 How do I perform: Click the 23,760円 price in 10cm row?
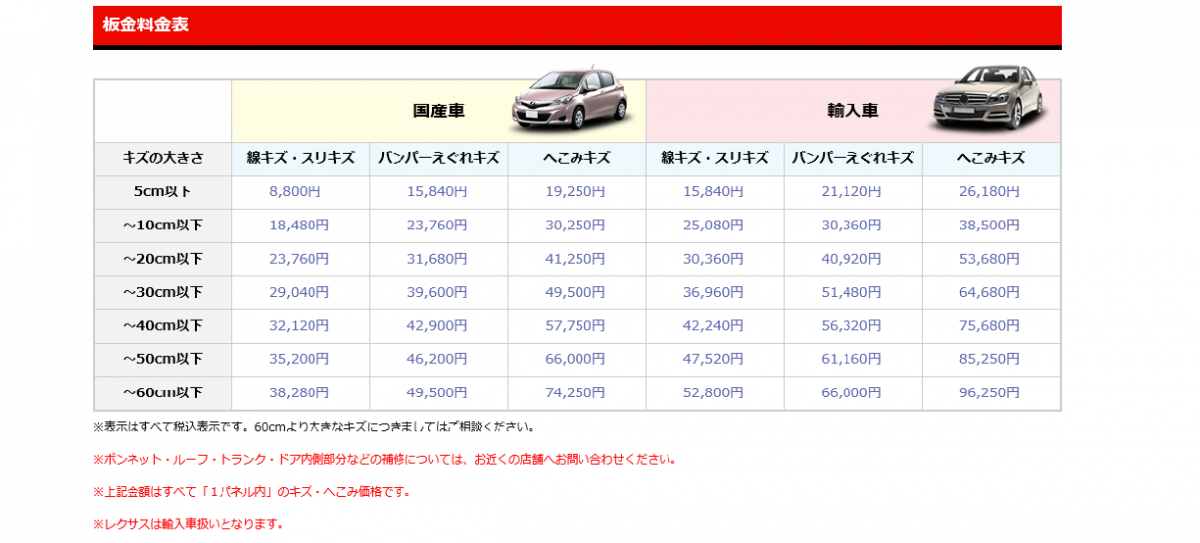[438, 225]
